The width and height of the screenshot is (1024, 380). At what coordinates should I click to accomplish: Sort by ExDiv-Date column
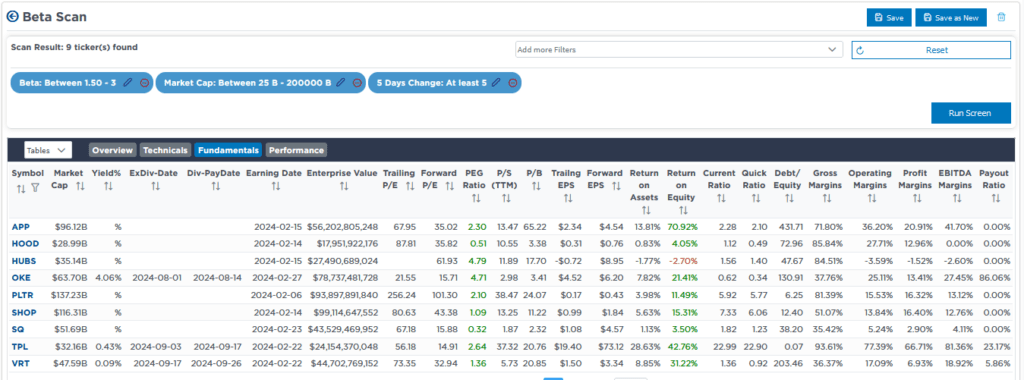tap(155, 186)
